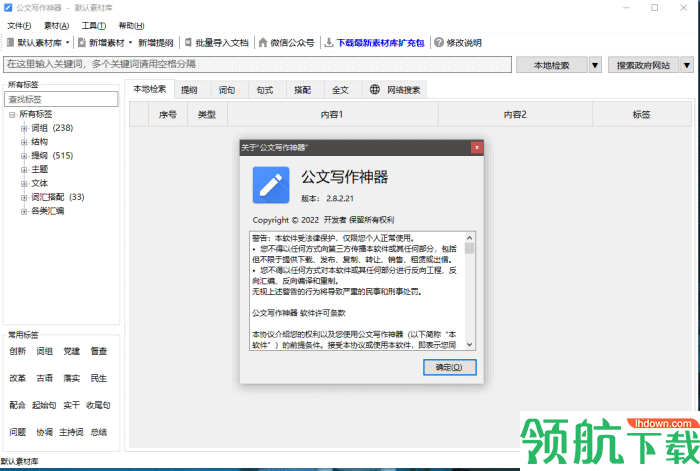700x471 pixels.
Task: Expand the 结构 tree node
Action: point(24,142)
